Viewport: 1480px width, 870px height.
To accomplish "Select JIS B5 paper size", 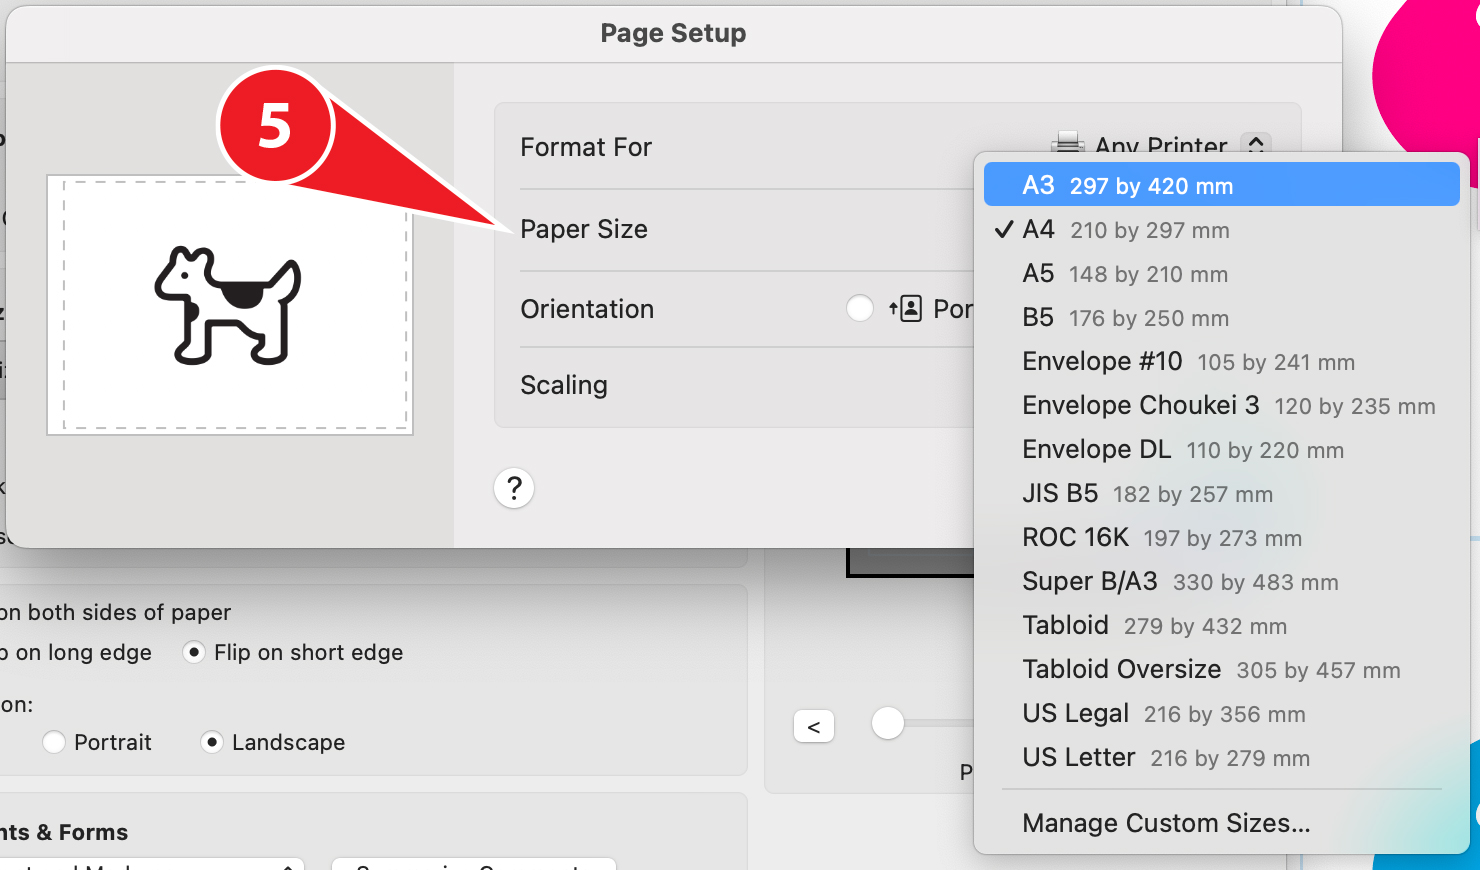I will (1221, 494).
